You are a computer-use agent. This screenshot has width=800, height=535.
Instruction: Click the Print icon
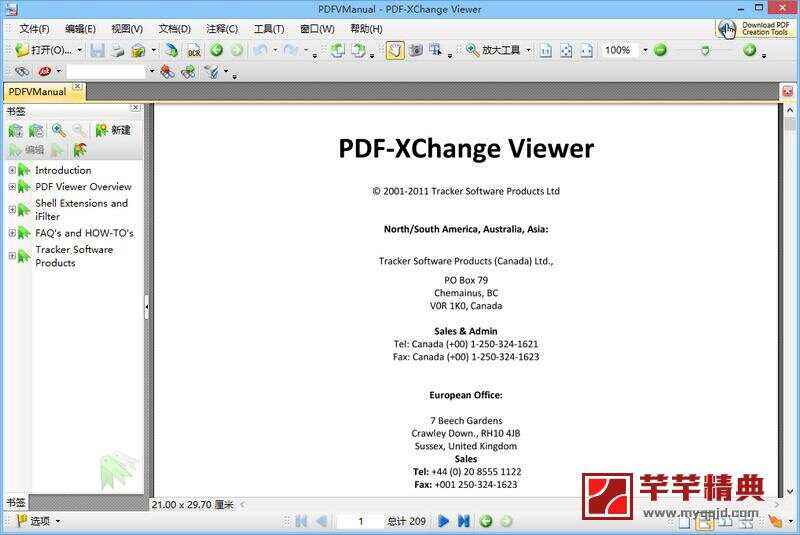(x=118, y=50)
